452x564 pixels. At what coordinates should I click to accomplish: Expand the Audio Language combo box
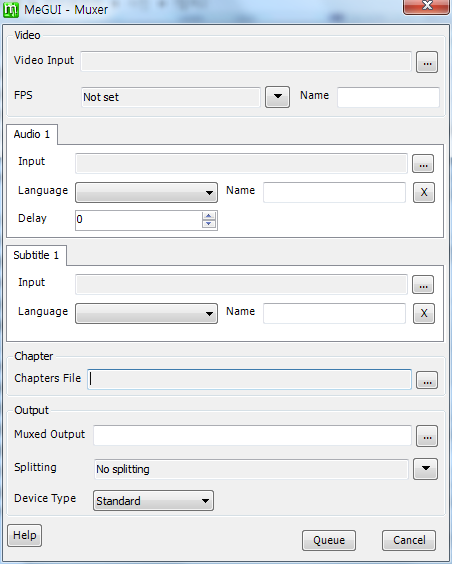[146, 192]
